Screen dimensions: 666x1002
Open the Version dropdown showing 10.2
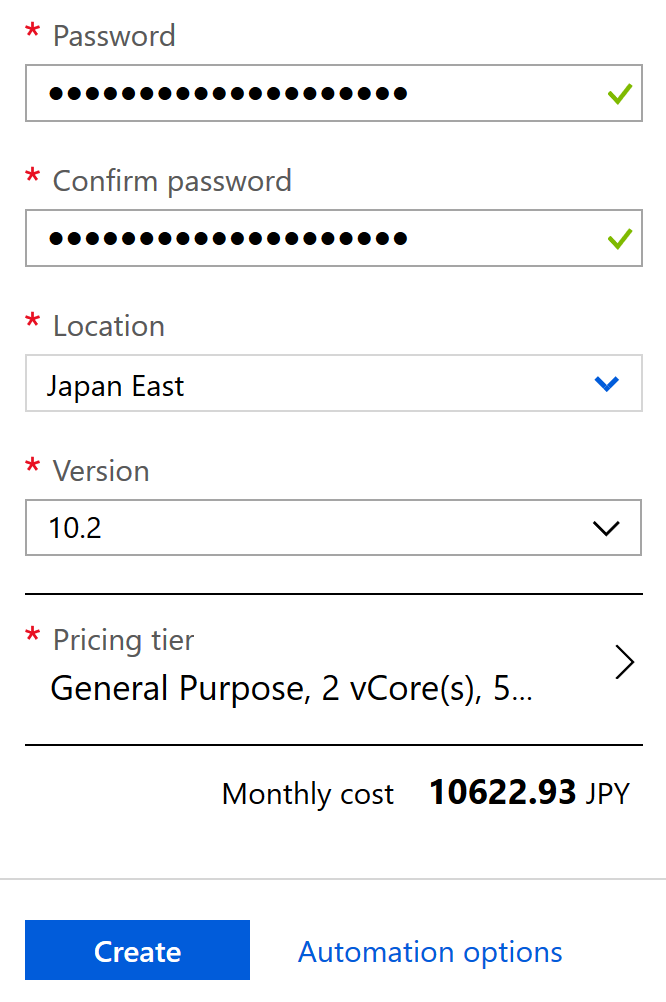click(333, 527)
